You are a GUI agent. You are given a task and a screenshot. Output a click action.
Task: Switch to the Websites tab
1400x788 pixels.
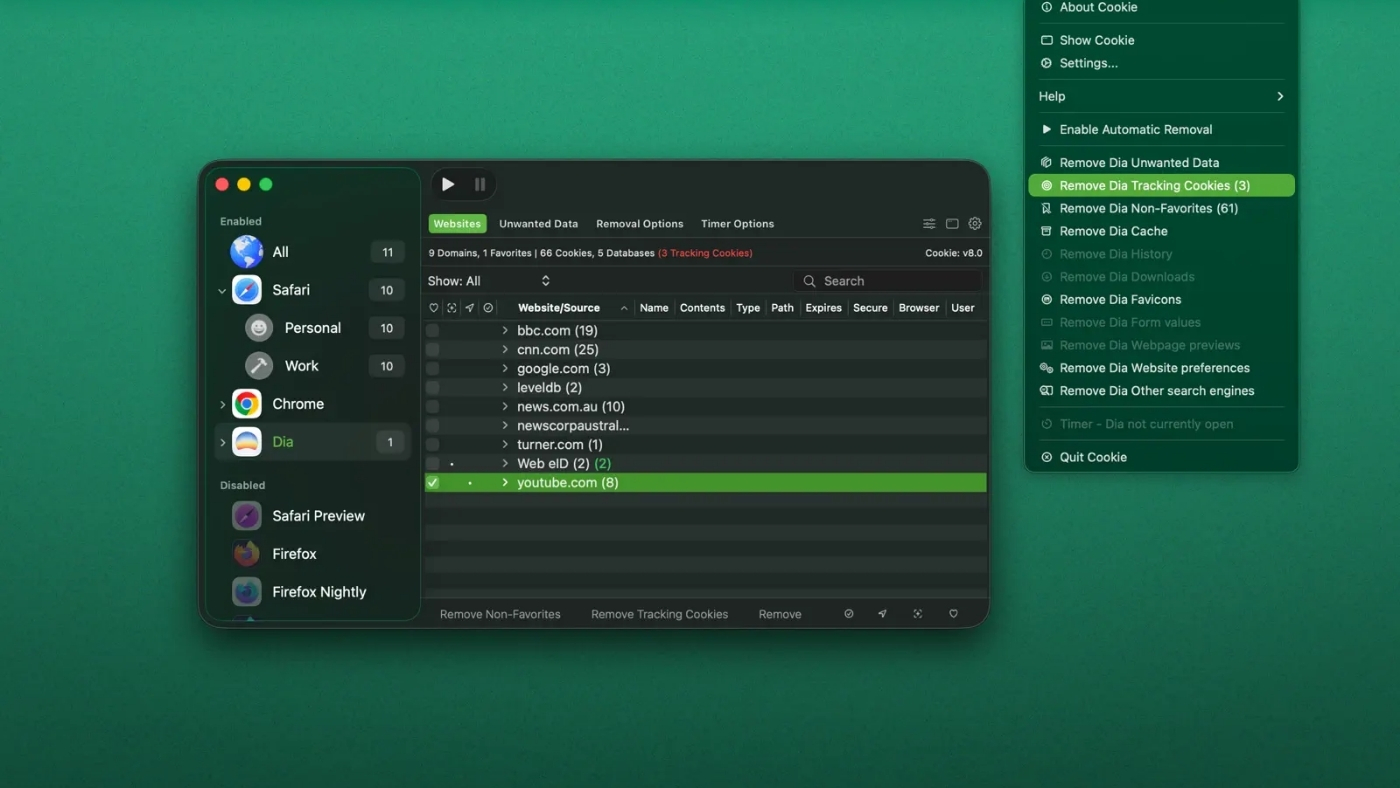tap(457, 224)
